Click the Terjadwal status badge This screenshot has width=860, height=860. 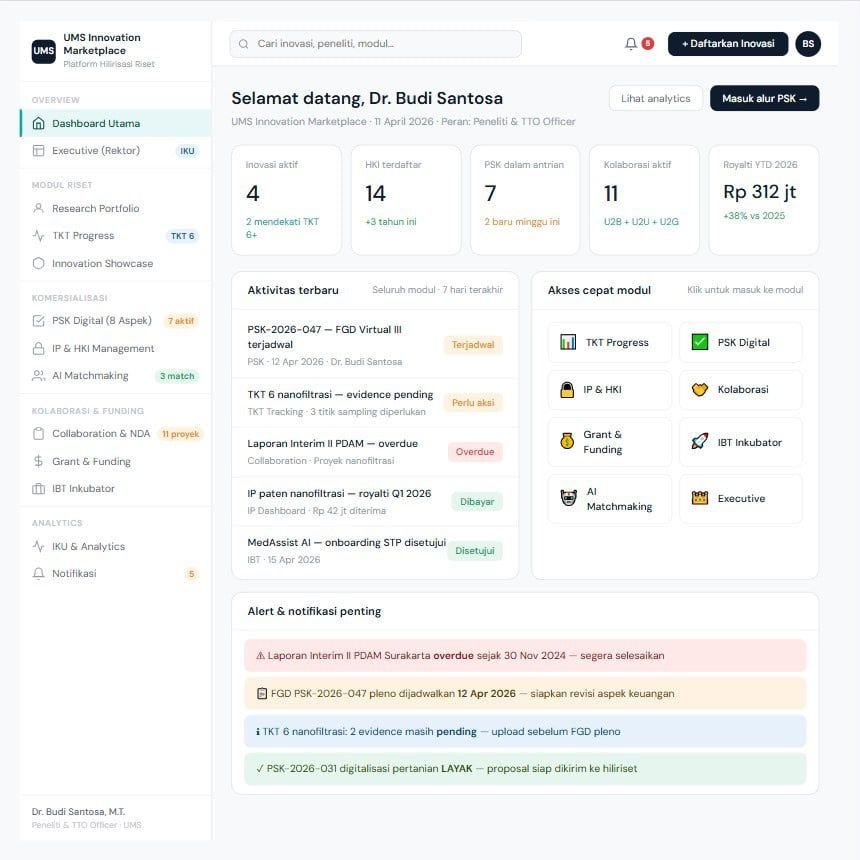pos(473,345)
